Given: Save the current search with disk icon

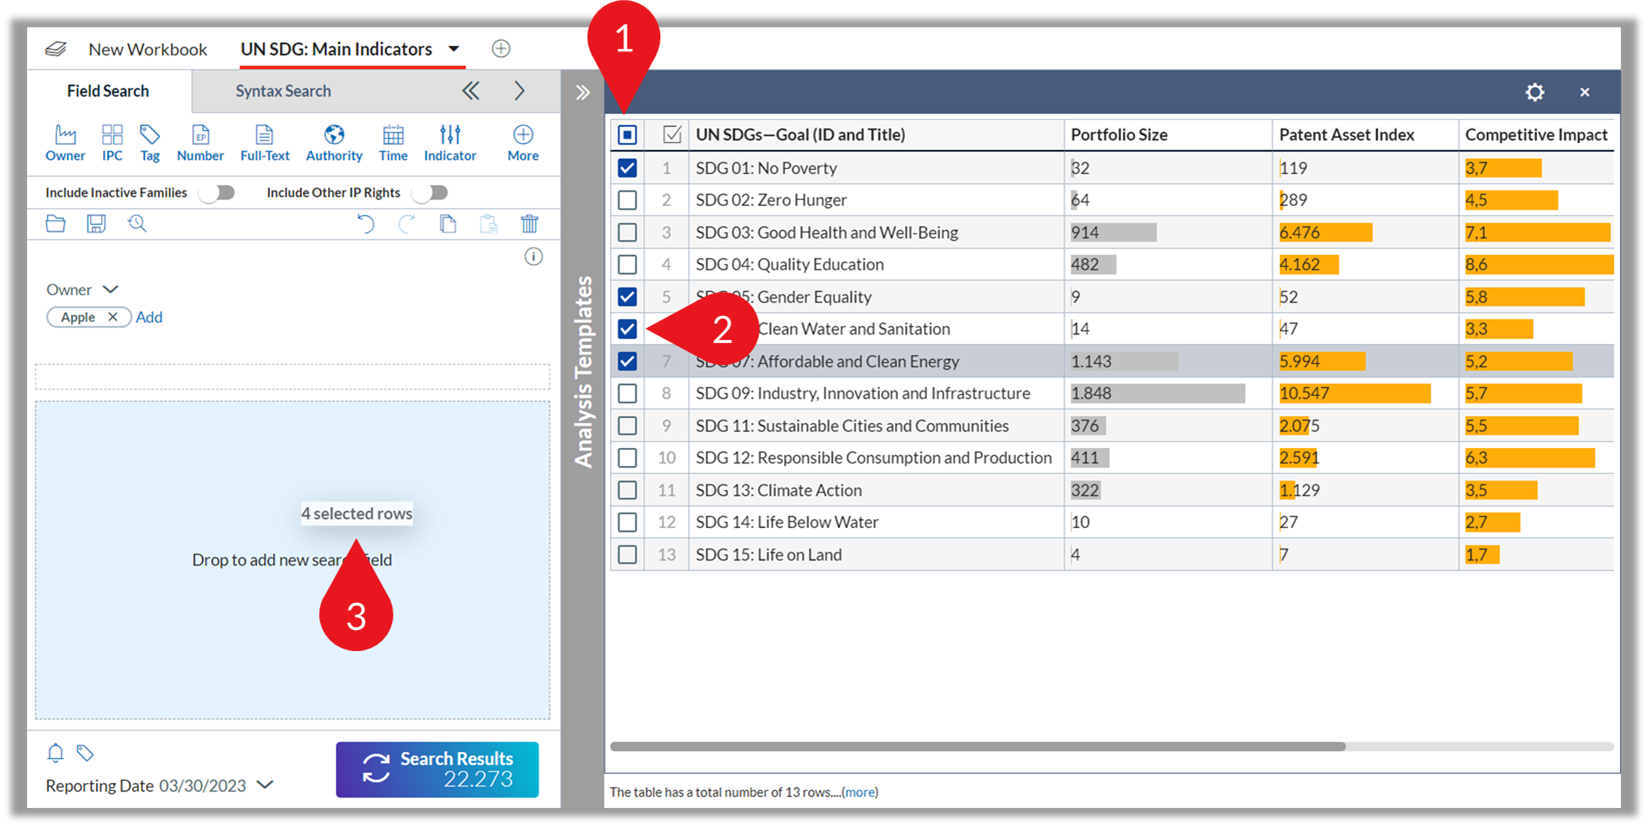Looking at the screenshot, I should tap(96, 224).
